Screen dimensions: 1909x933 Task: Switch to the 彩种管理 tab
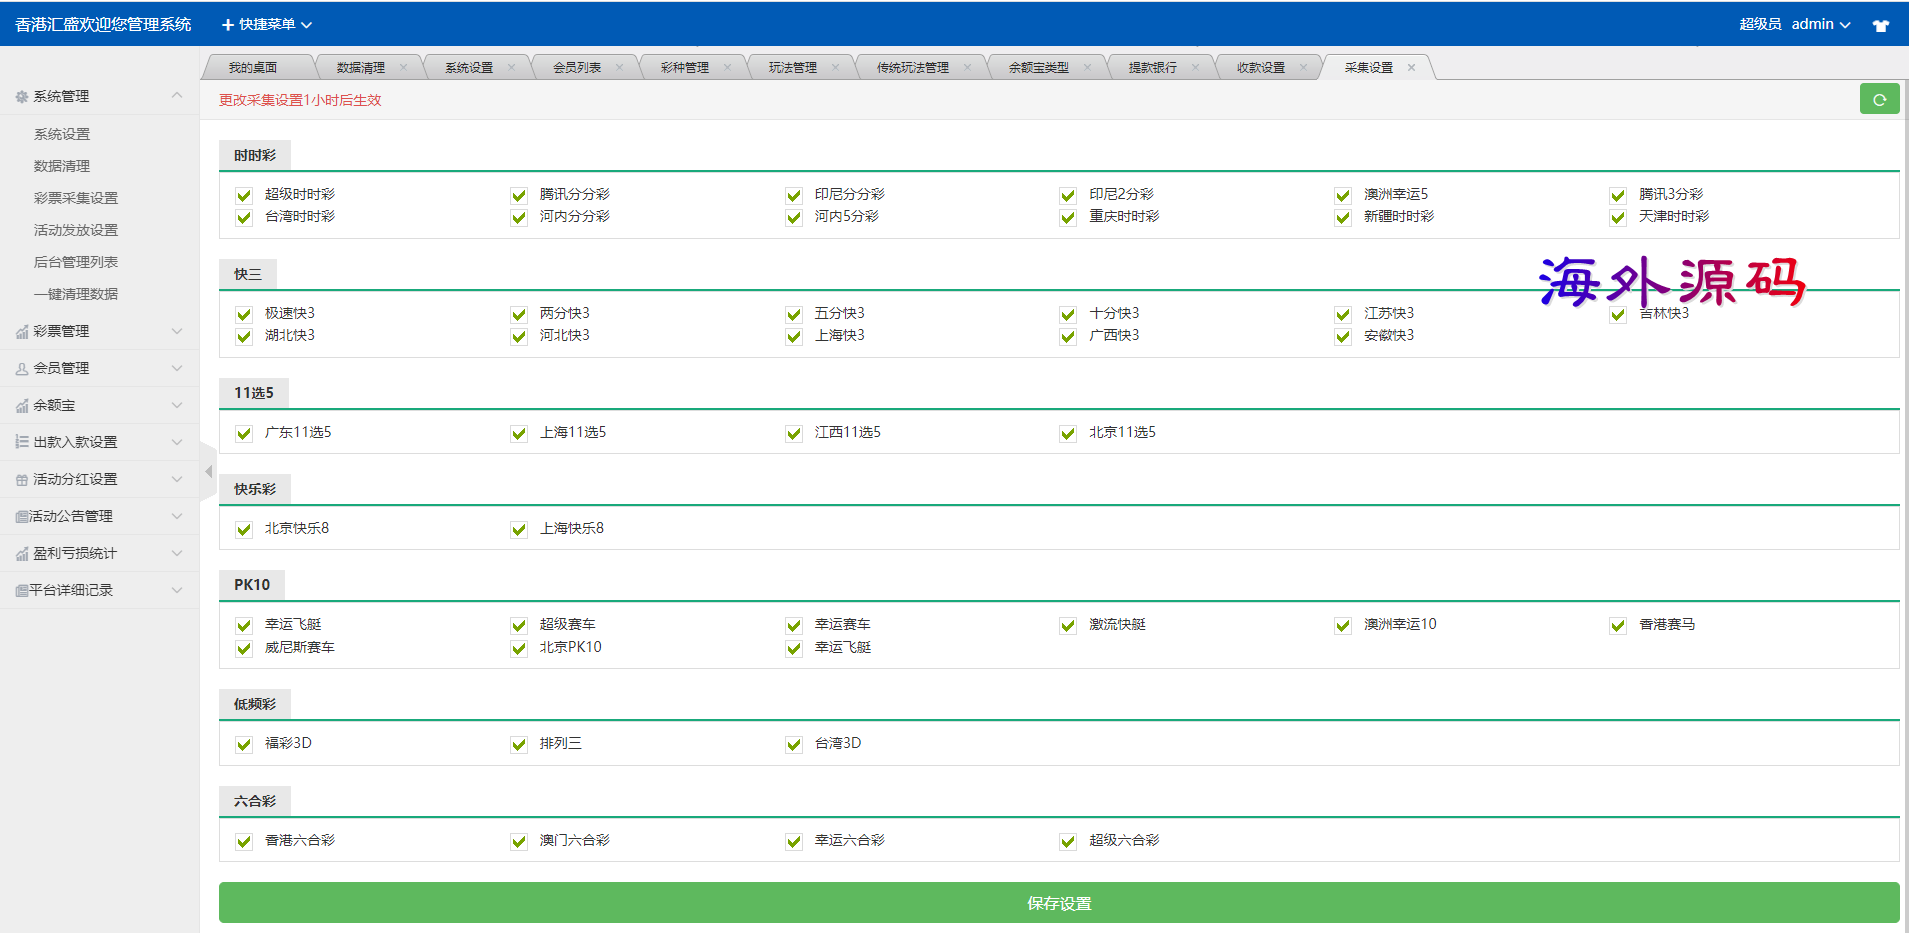click(685, 68)
